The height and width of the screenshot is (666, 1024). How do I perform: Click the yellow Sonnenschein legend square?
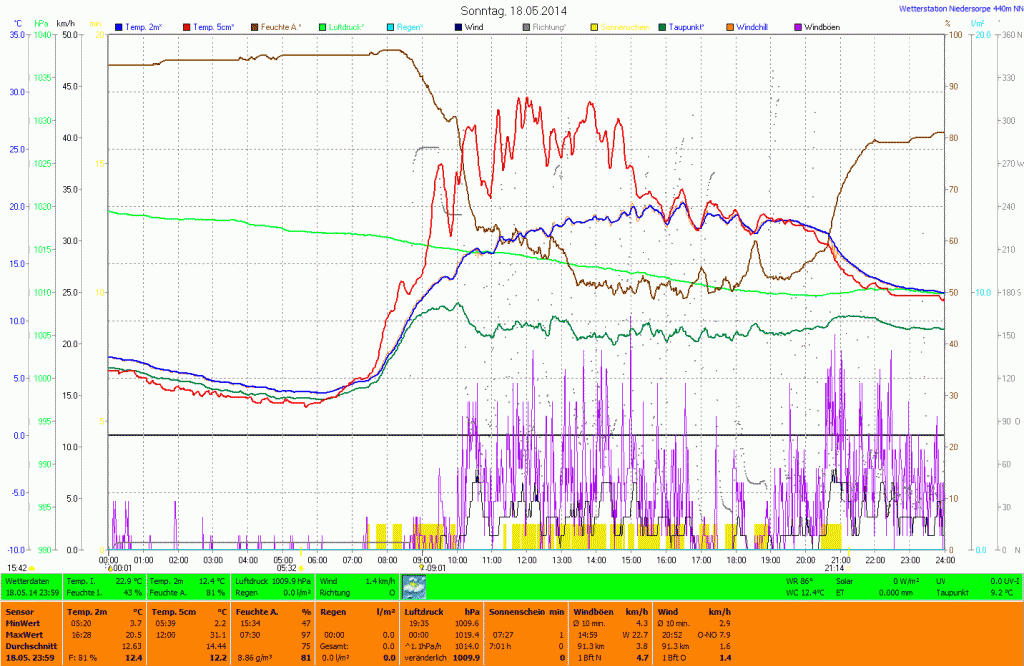click(594, 25)
